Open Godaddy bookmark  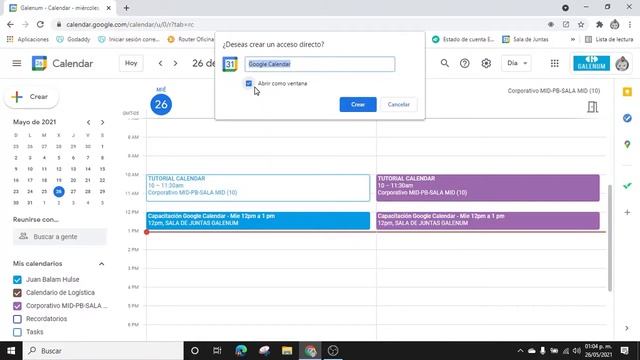click(73, 39)
